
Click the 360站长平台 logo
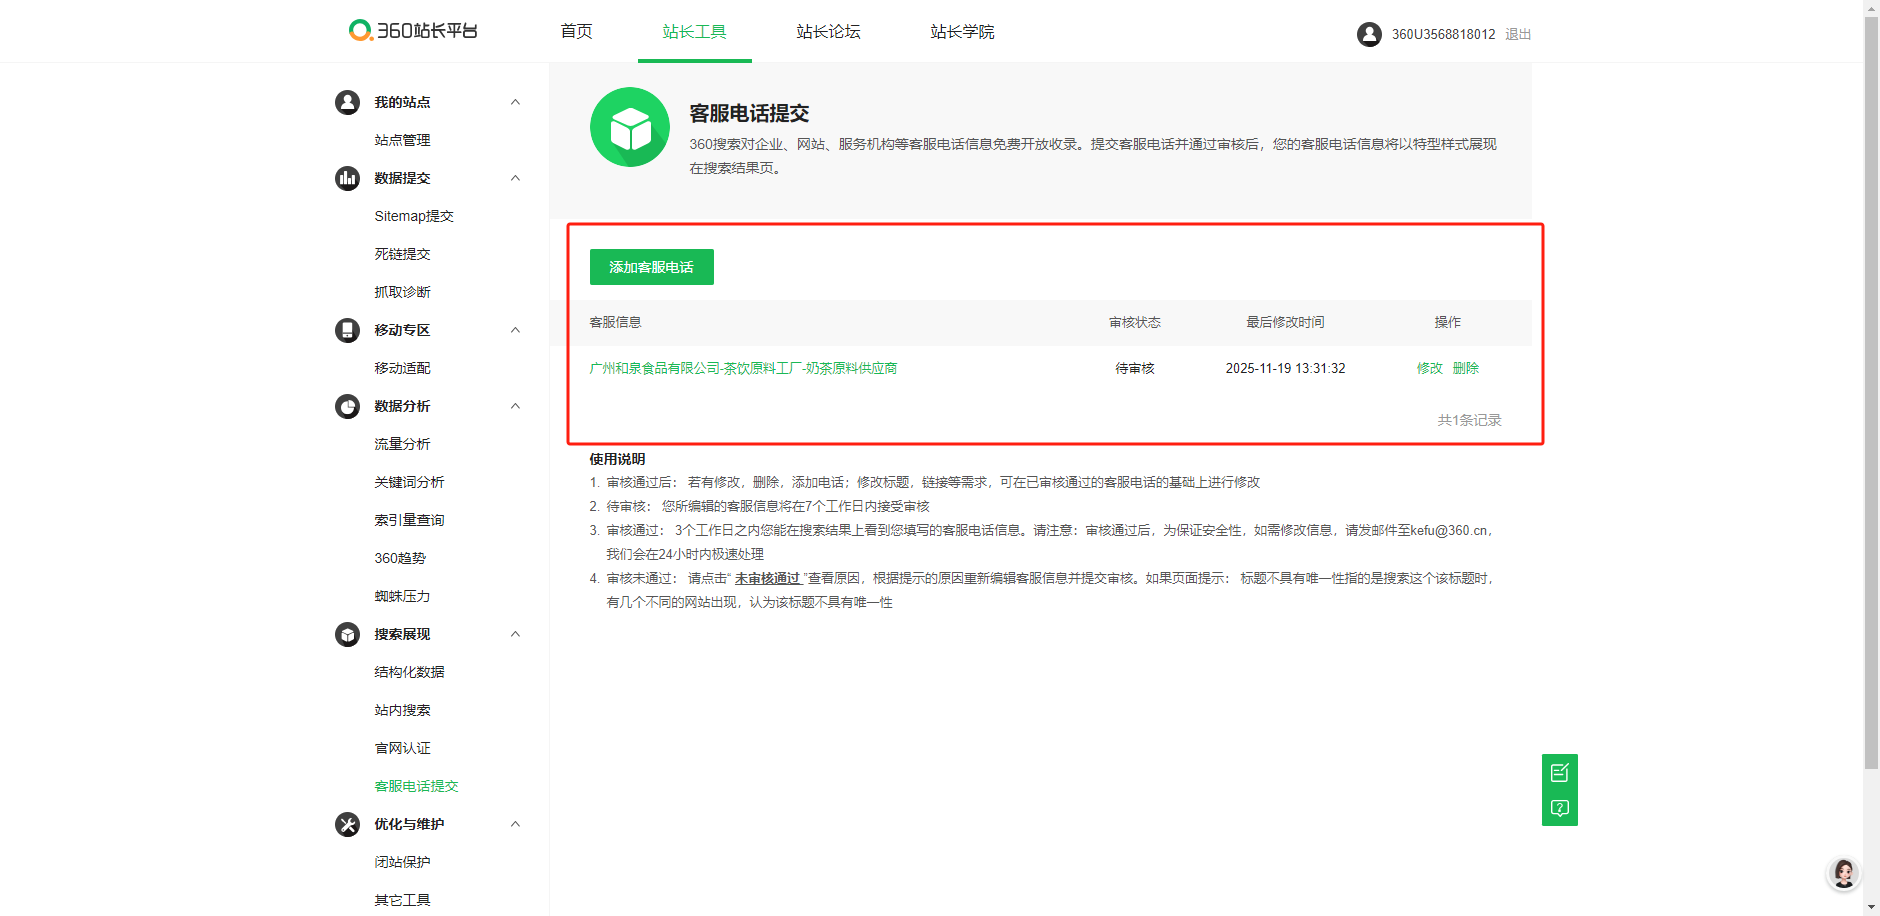point(413,31)
